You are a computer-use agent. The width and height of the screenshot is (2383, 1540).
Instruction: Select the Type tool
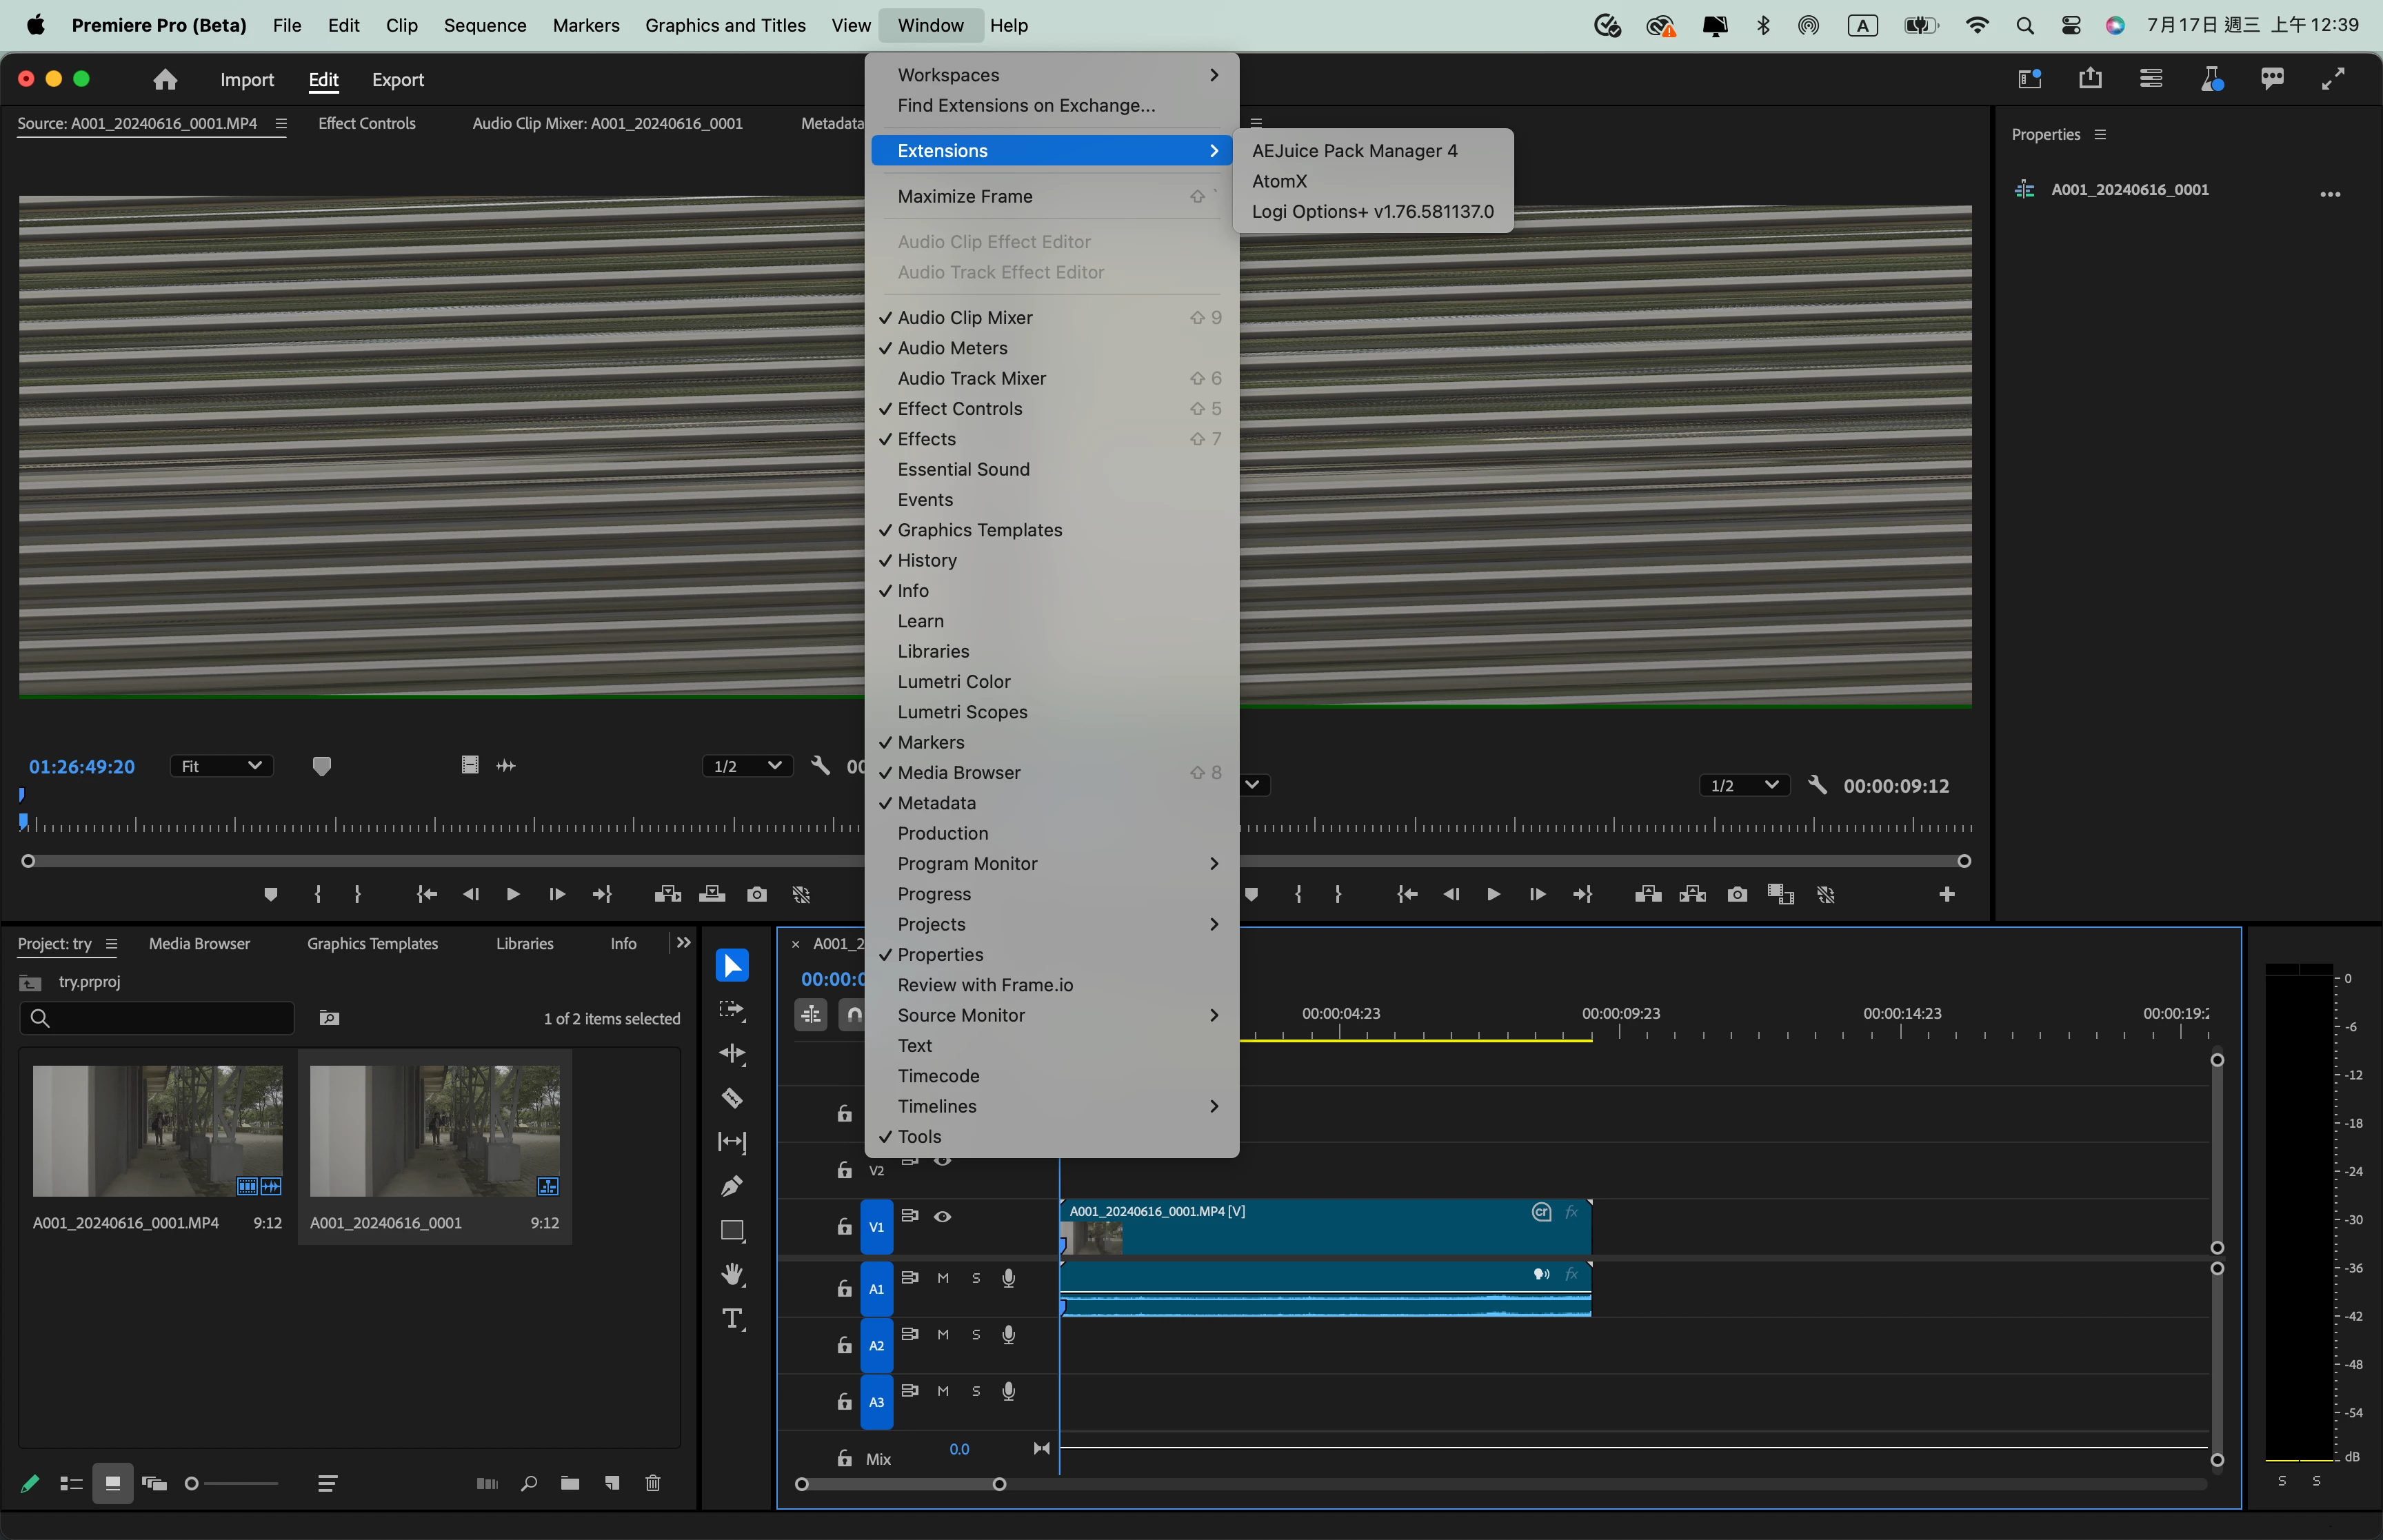pyautogui.click(x=732, y=1319)
